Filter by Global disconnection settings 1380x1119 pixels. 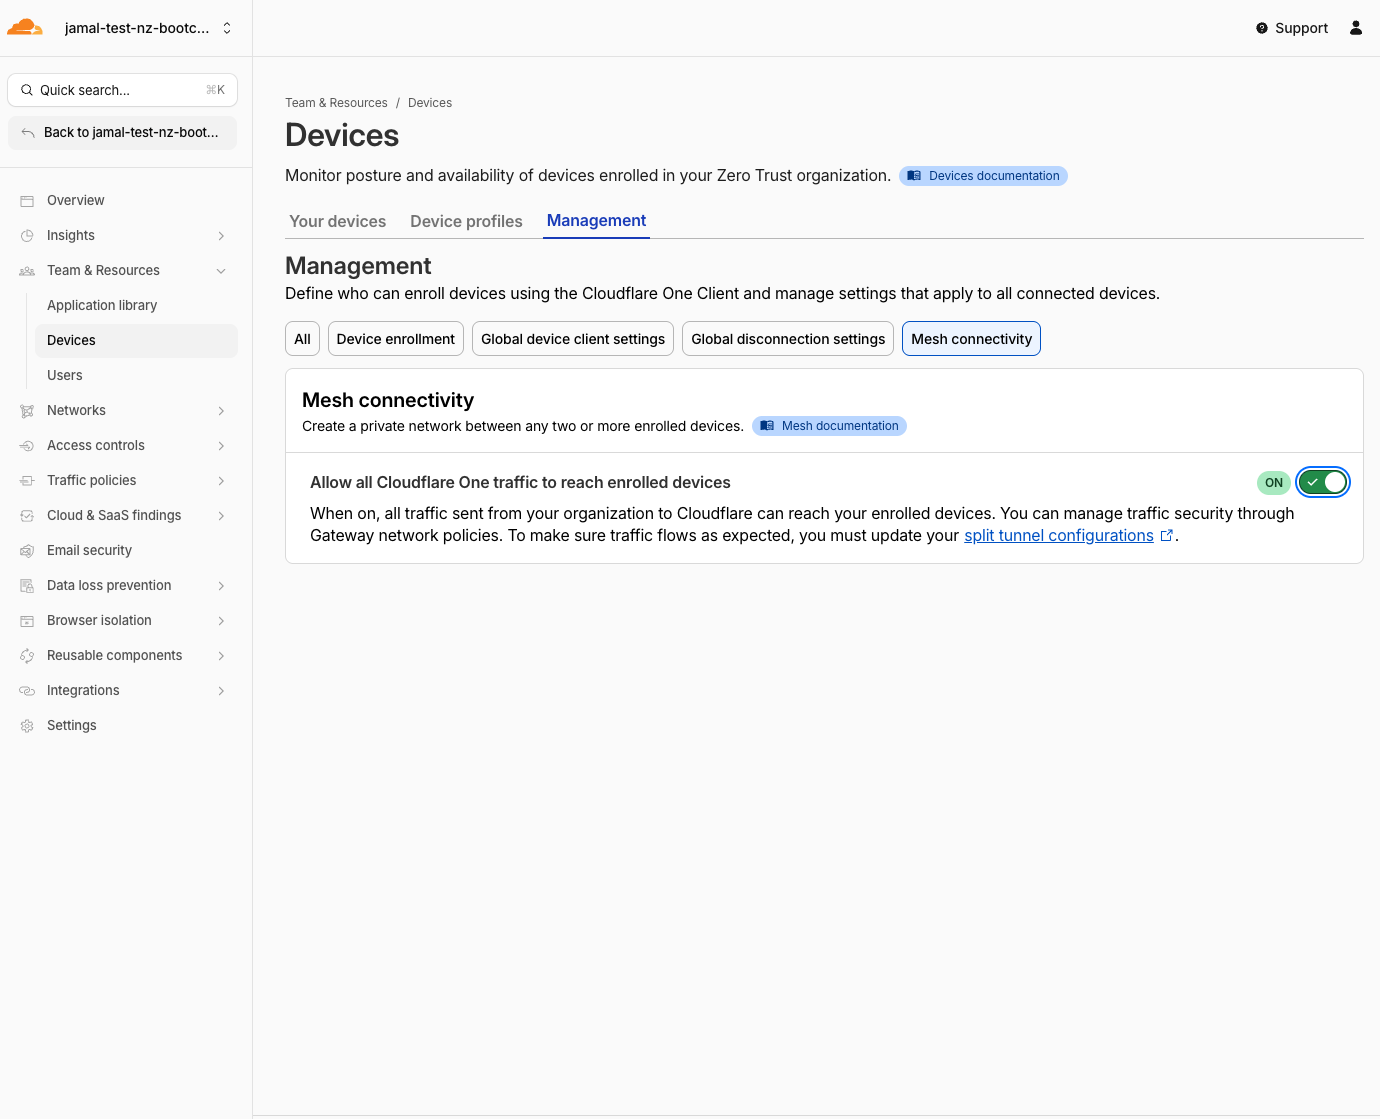[x=788, y=339]
